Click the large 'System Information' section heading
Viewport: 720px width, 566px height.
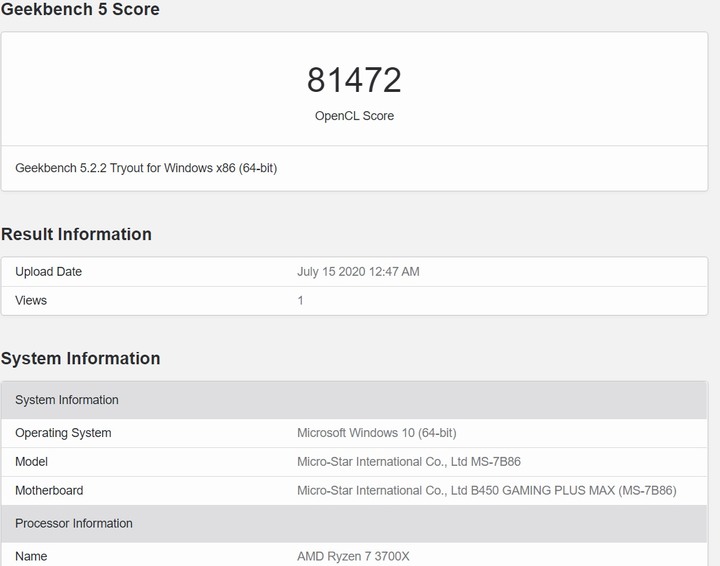(x=80, y=359)
